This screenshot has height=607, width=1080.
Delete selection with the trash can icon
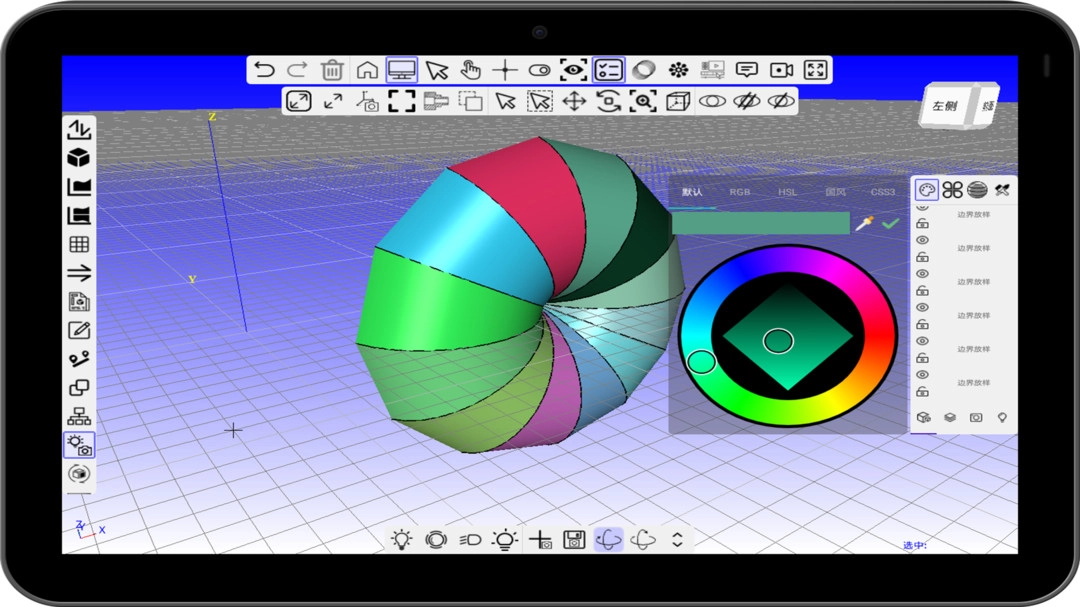(x=332, y=70)
